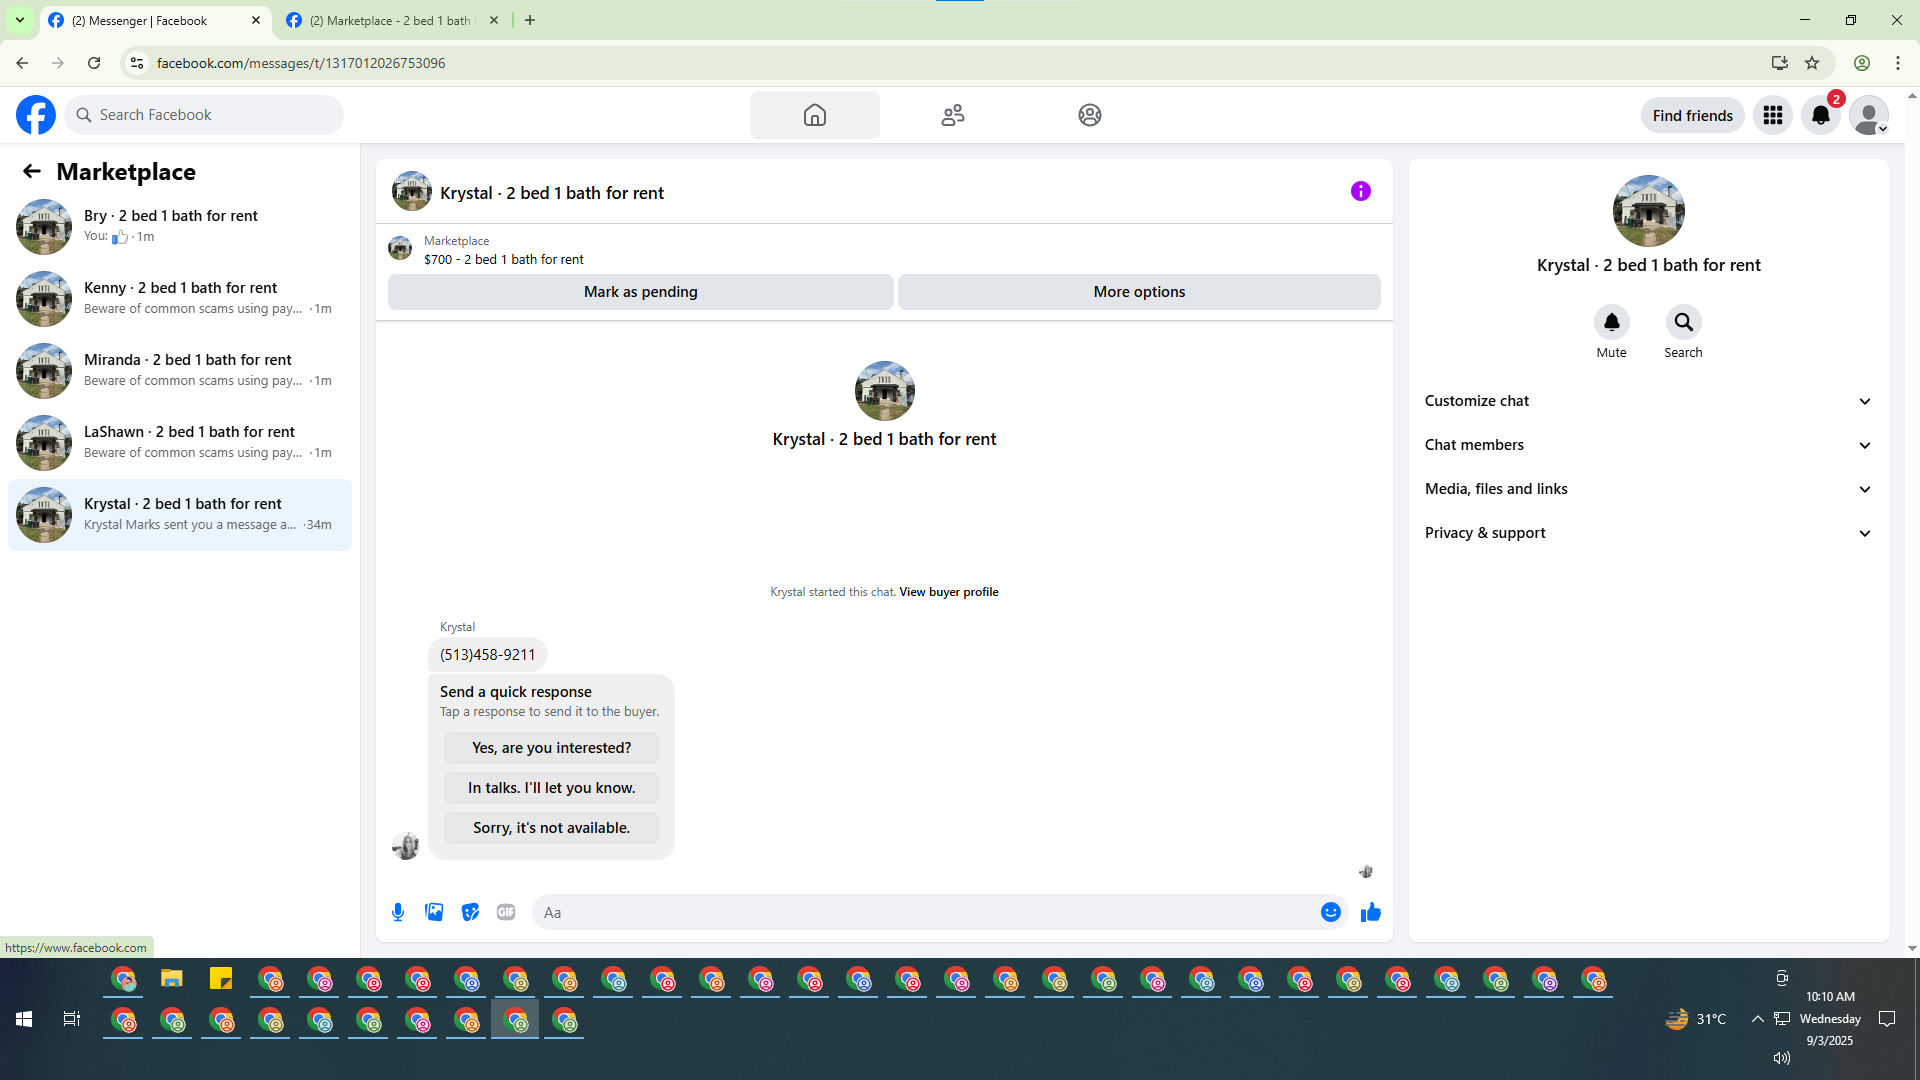Search within the conversation

[x=1684, y=322]
